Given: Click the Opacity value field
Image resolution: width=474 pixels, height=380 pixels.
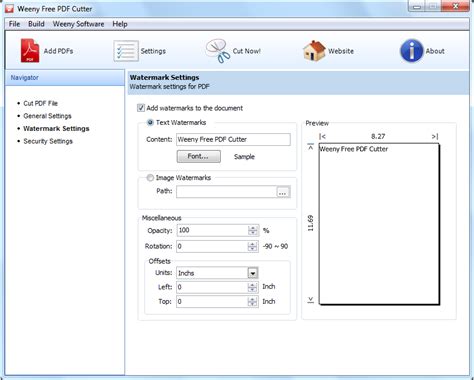Looking at the screenshot, I should pos(212,230).
